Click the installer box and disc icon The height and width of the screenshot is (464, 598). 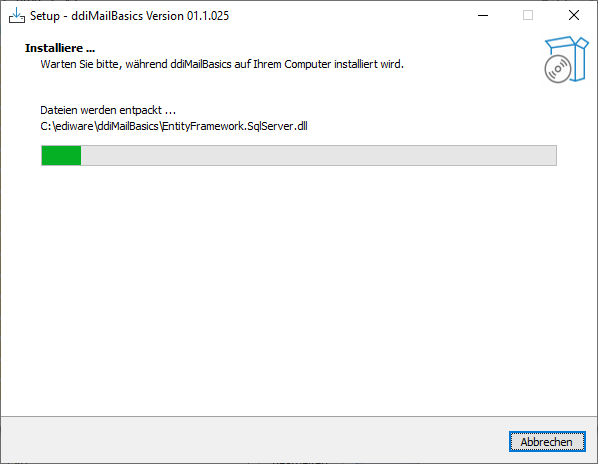tap(566, 59)
